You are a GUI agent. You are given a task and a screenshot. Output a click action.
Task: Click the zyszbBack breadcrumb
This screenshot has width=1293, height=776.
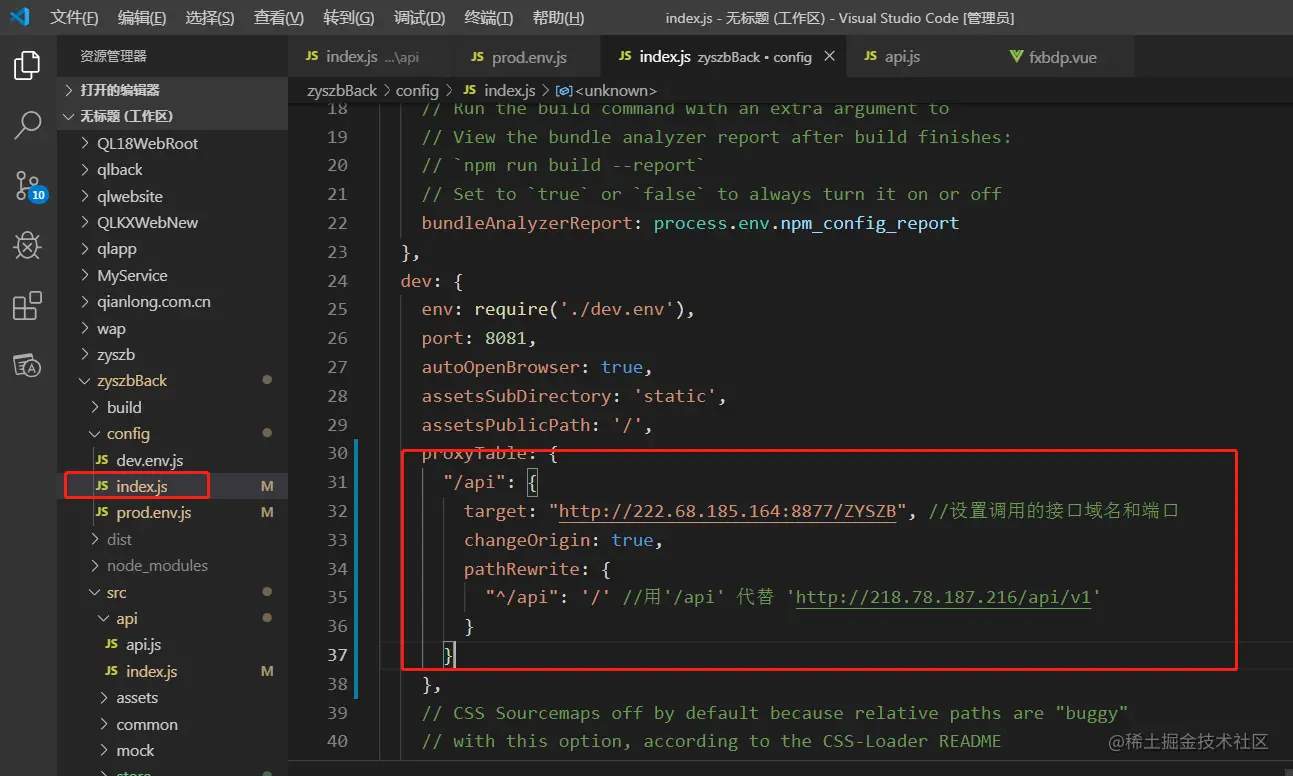[342, 90]
